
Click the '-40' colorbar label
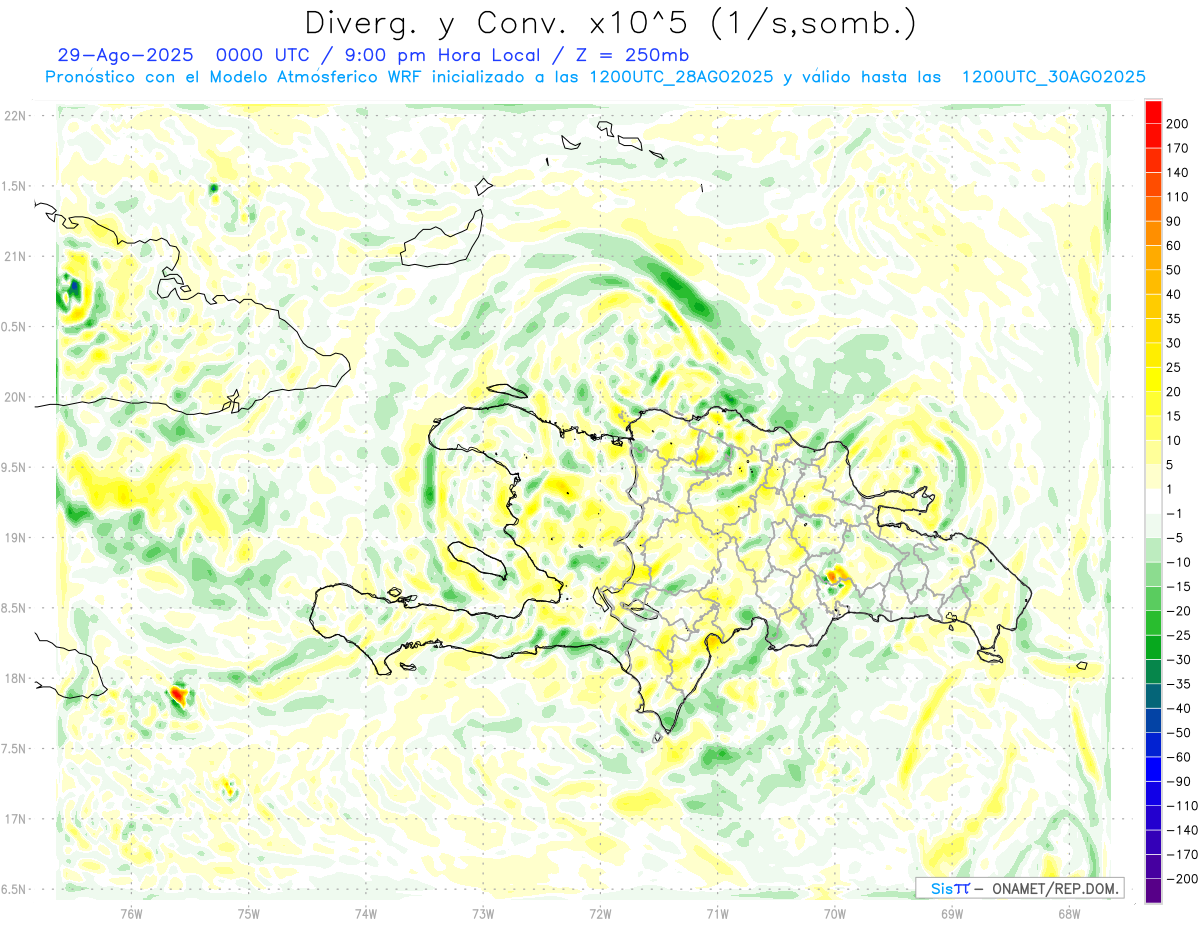(1177, 708)
